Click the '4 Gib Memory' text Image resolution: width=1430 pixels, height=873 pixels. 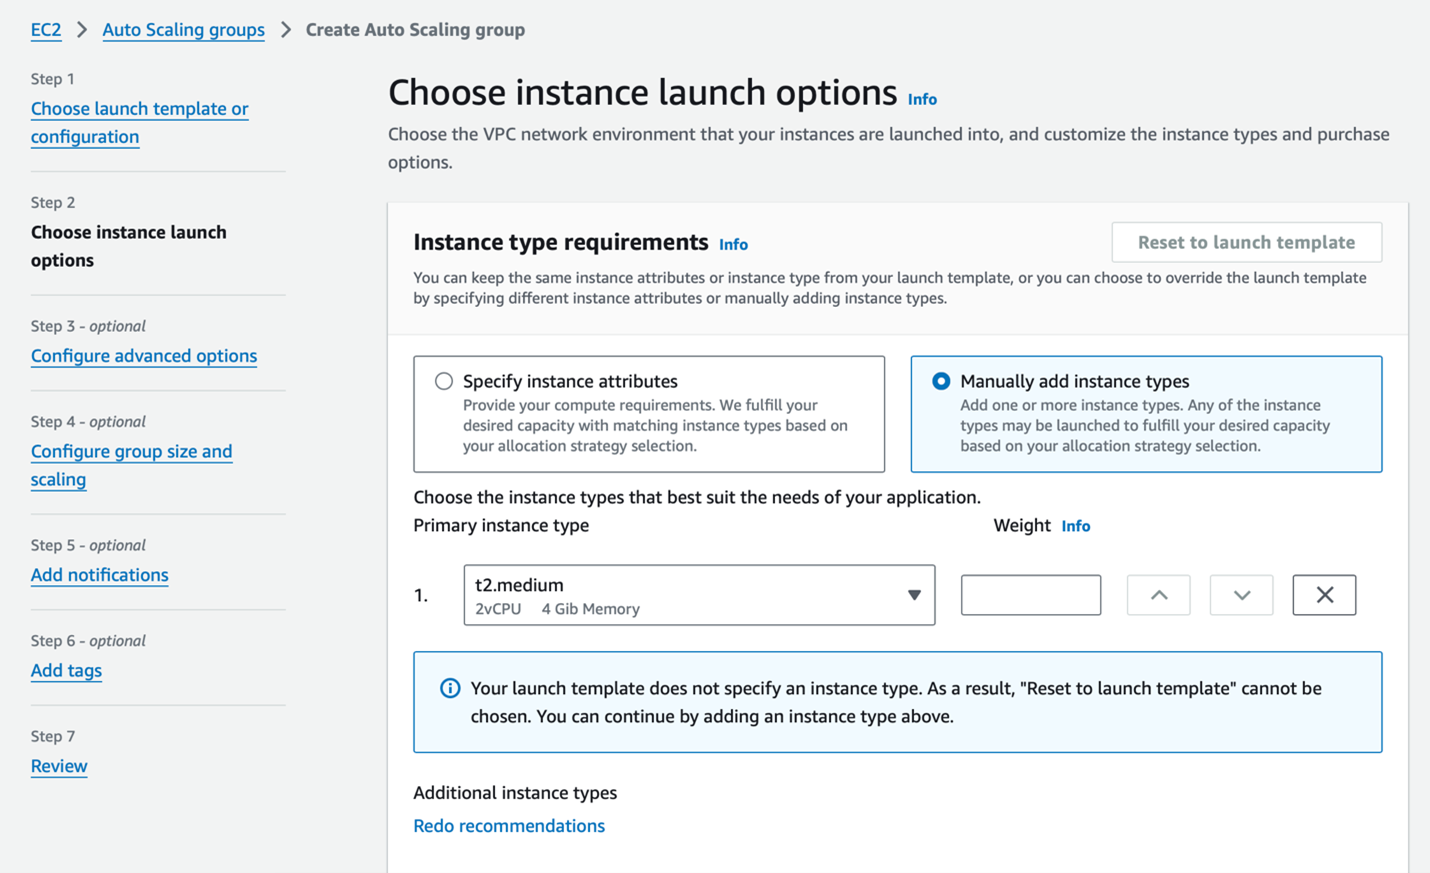(x=590, y=609)
